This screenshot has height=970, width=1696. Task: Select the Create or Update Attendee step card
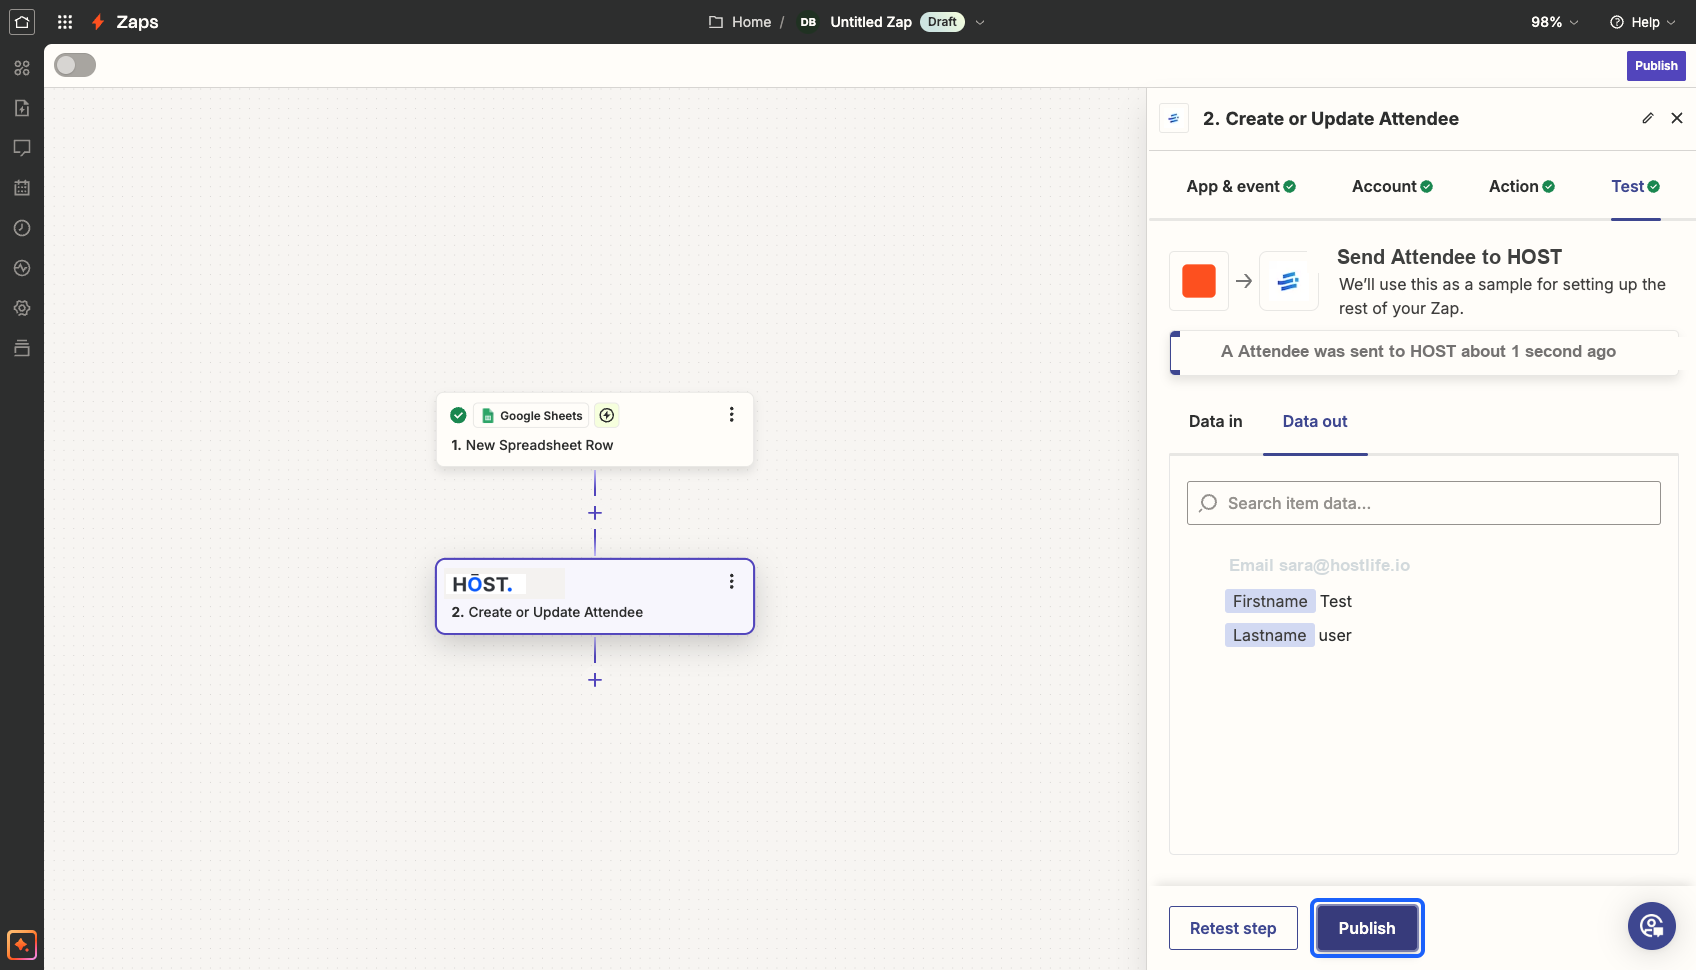pyautogui.click(x=595, y=596)
